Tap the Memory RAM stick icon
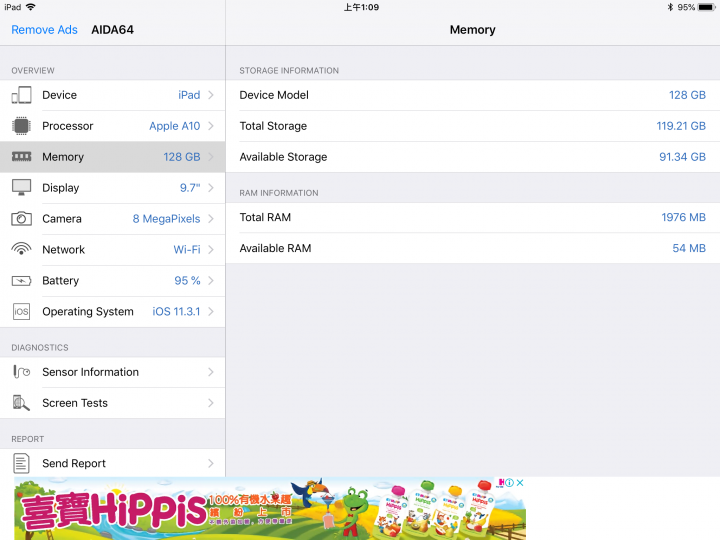Viewport: 720px width, 540px height. tap(21, 157)
